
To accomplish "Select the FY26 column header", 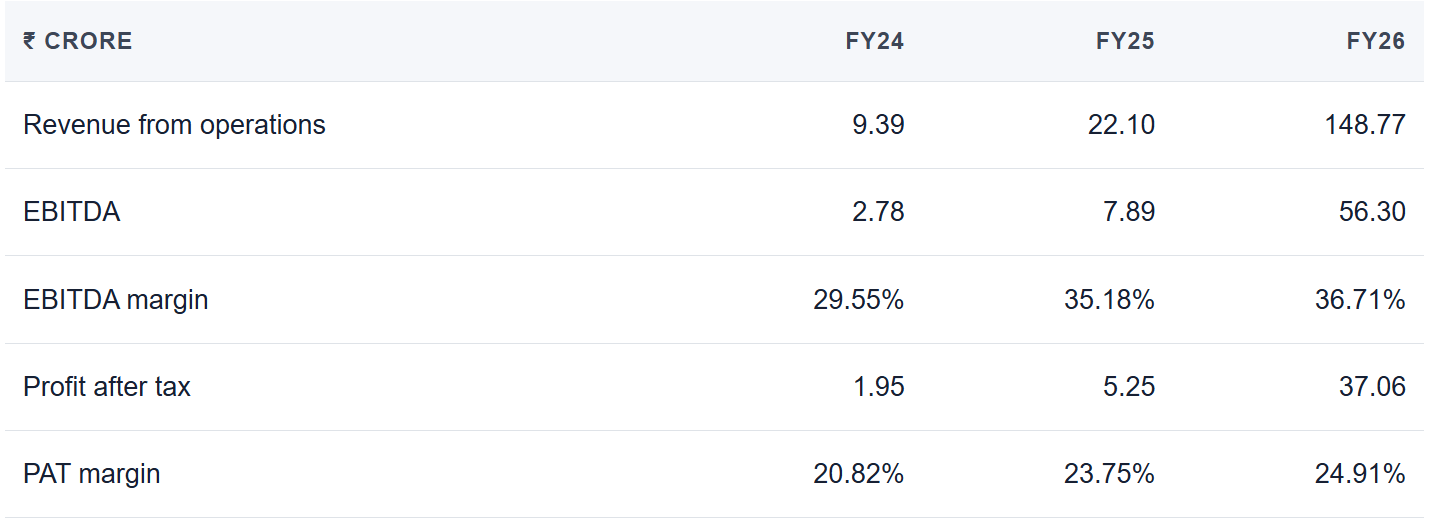I will (1376, 41).
